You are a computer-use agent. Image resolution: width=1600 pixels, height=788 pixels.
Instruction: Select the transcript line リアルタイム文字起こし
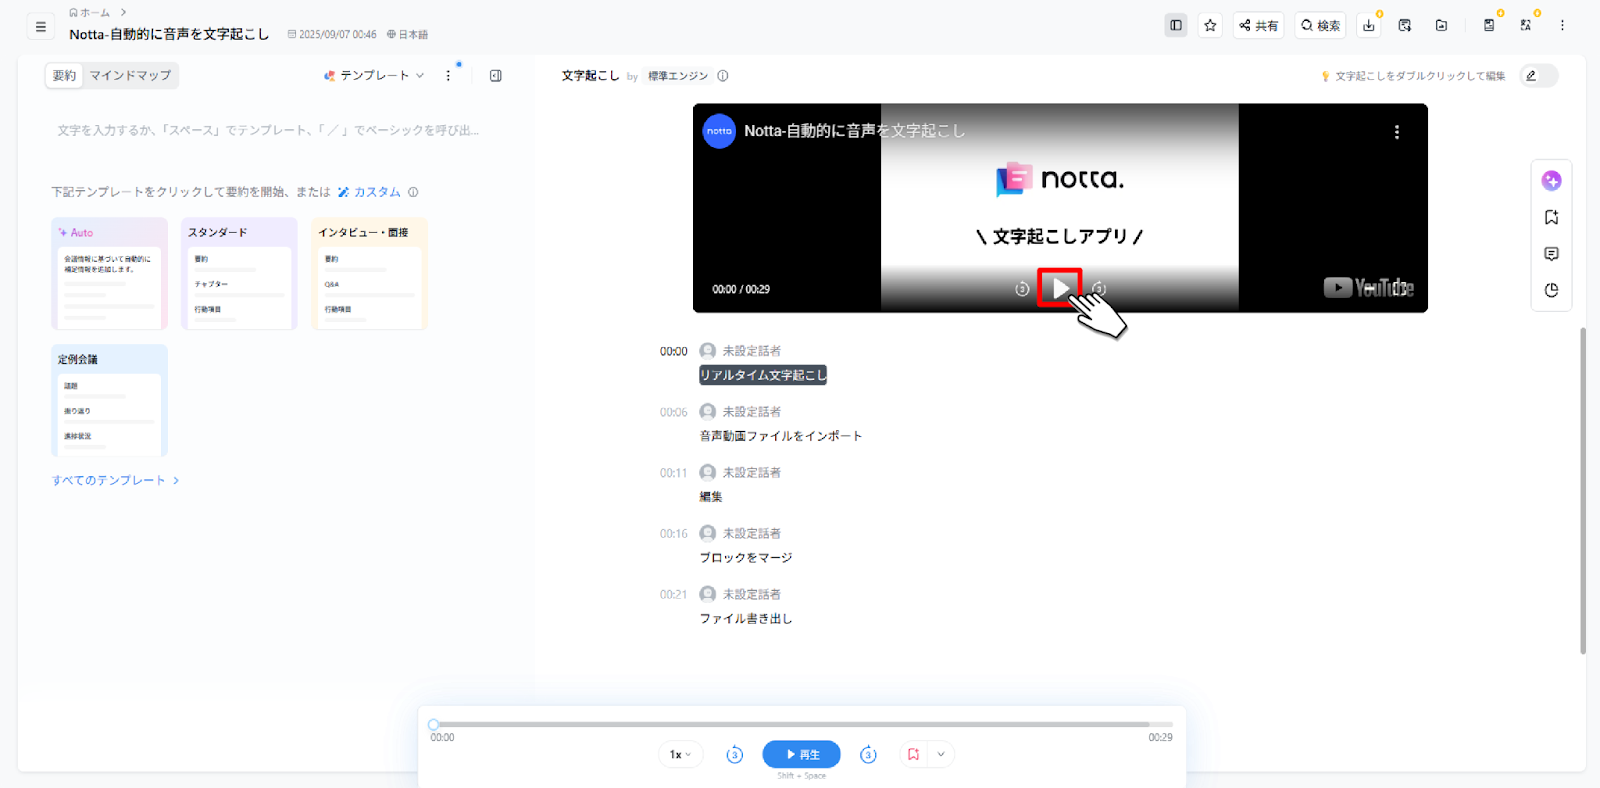[763, 375]
